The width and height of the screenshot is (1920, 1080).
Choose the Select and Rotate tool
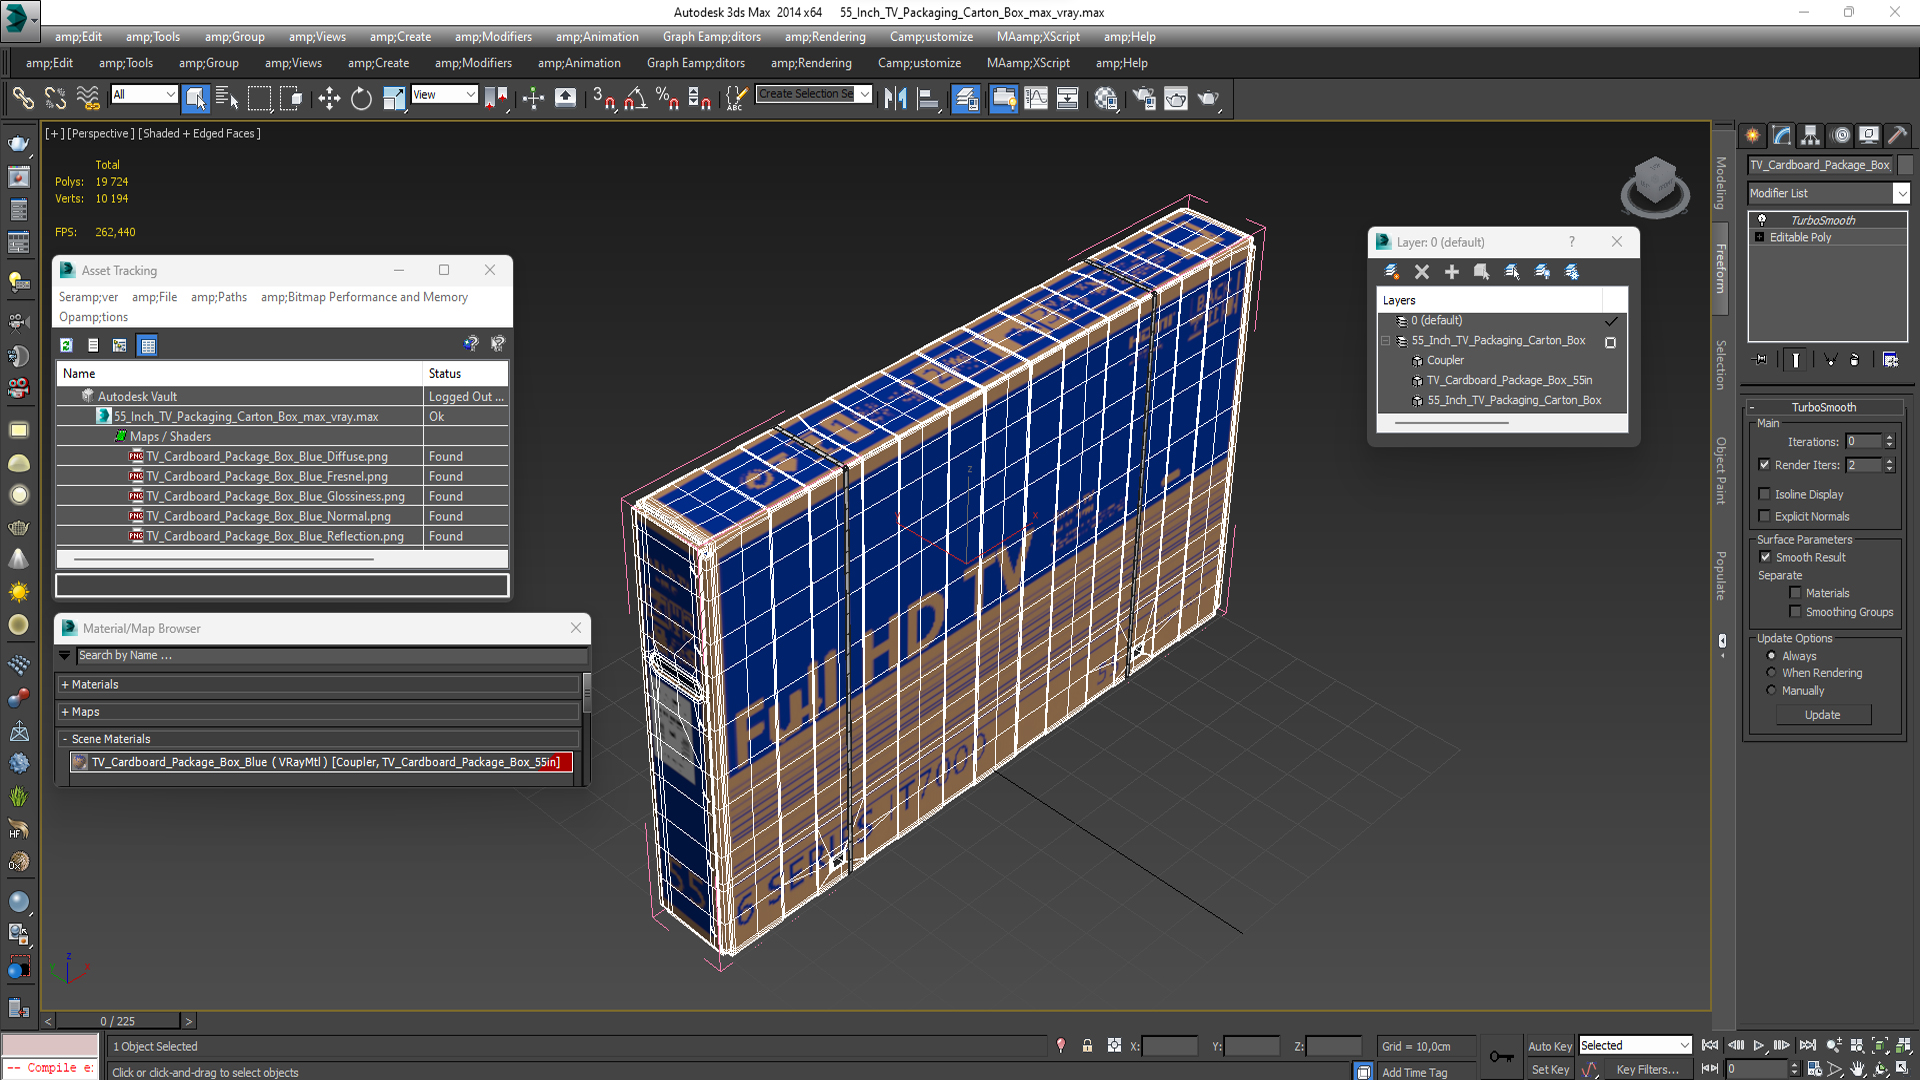[361, 97]
